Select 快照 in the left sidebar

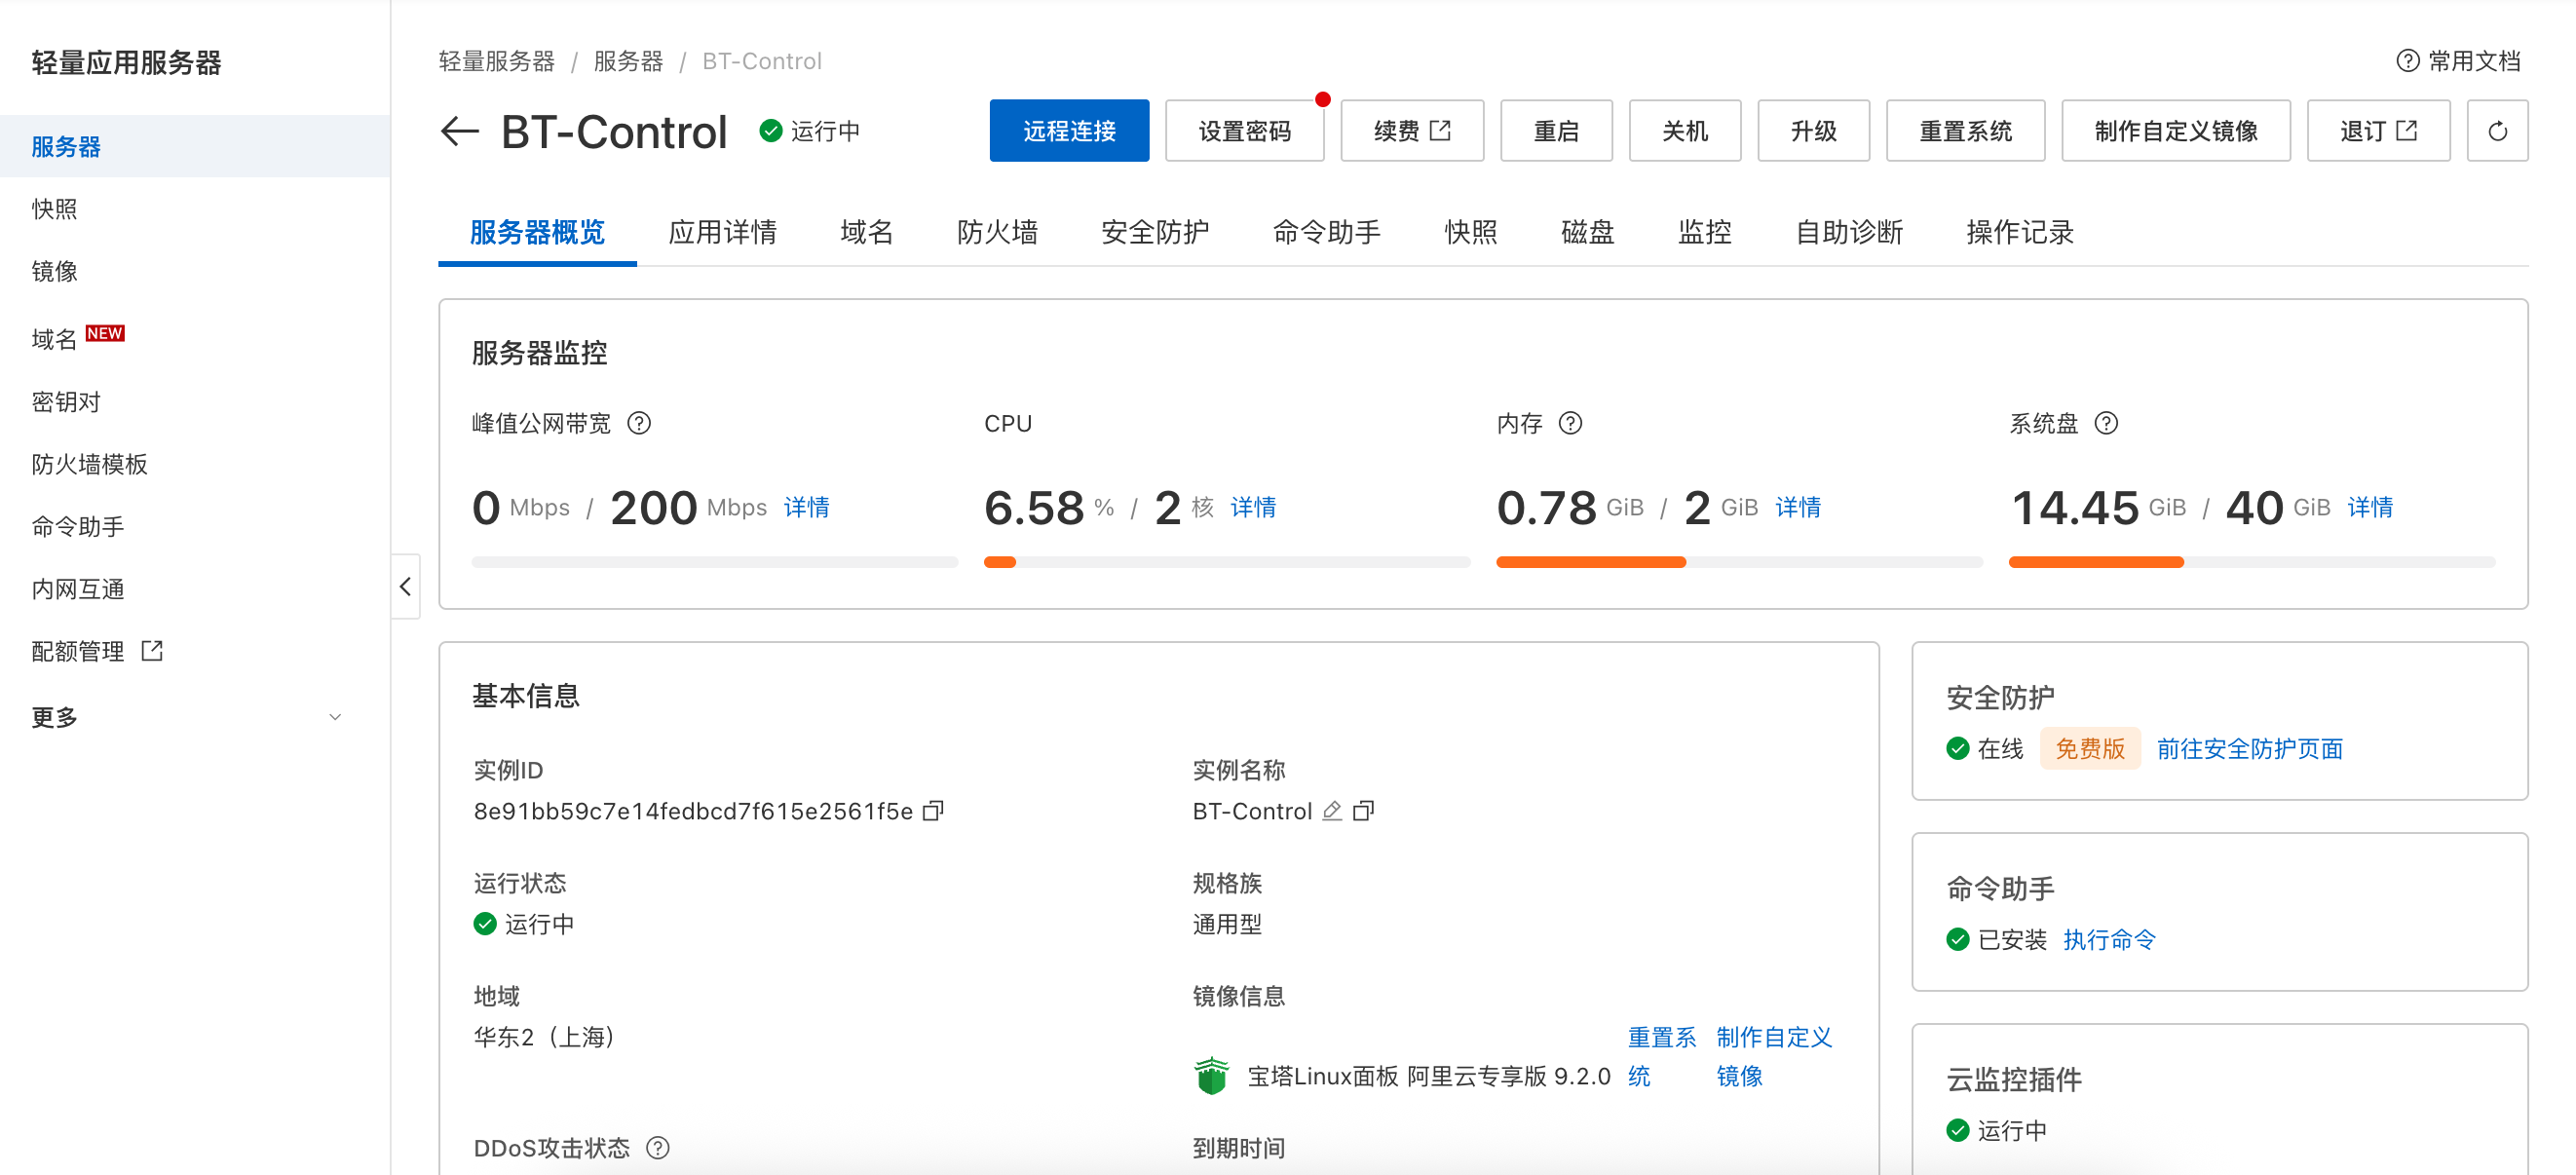tap(55, 209)
